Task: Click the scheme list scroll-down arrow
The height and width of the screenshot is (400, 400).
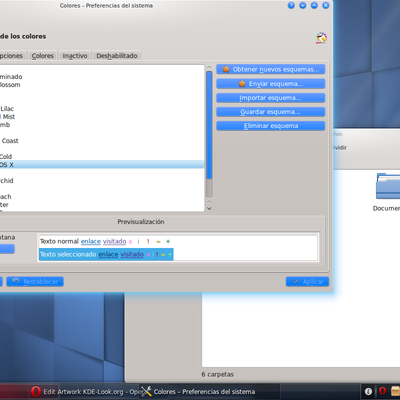Action: (209, 209)
